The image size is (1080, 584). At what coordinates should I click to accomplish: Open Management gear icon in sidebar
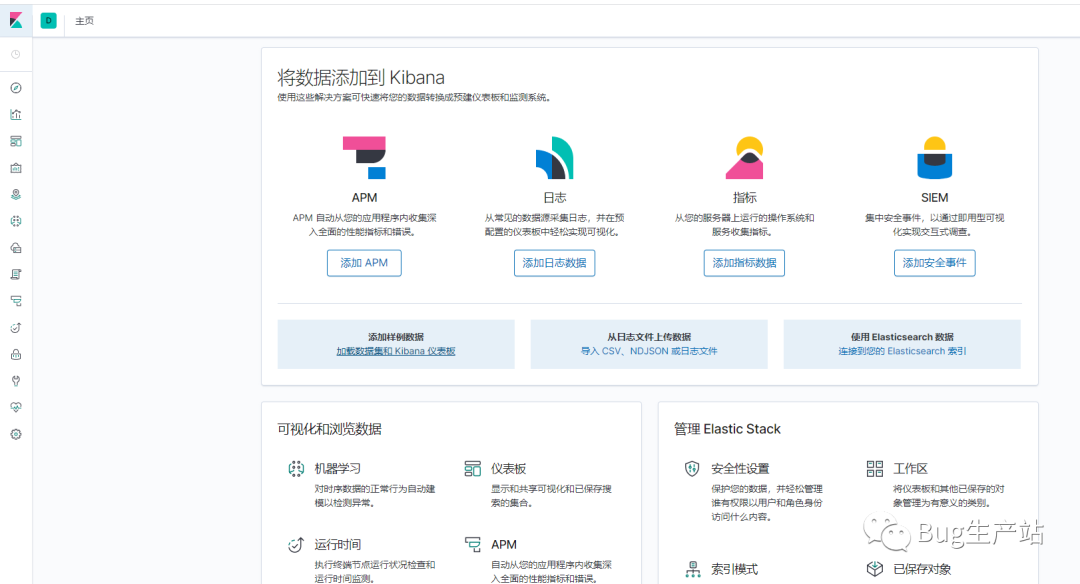point(16,435)
